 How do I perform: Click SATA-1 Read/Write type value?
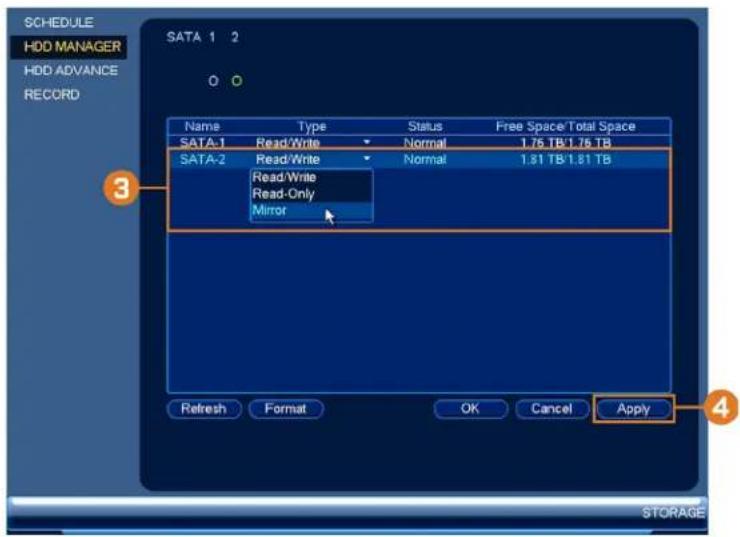[288, 143]
